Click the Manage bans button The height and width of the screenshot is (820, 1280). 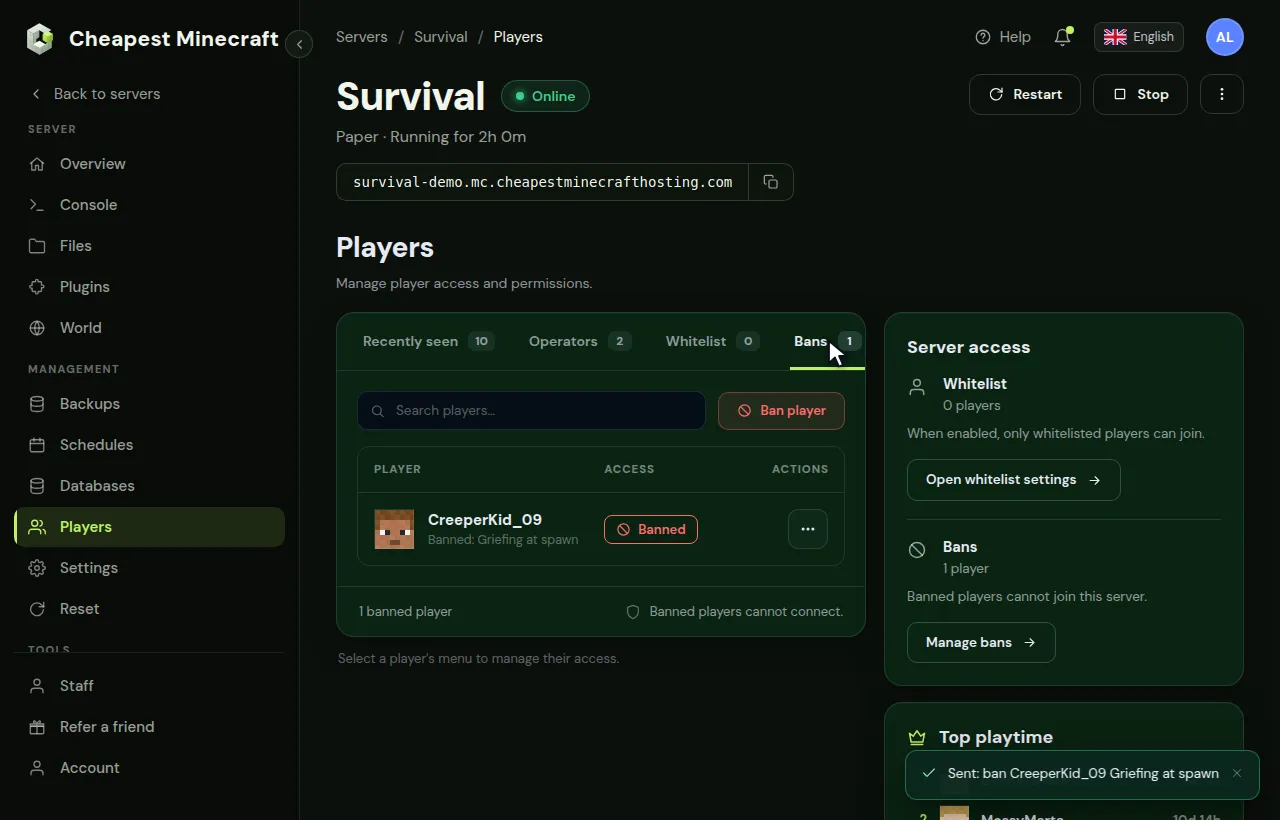tap(981, 643)
